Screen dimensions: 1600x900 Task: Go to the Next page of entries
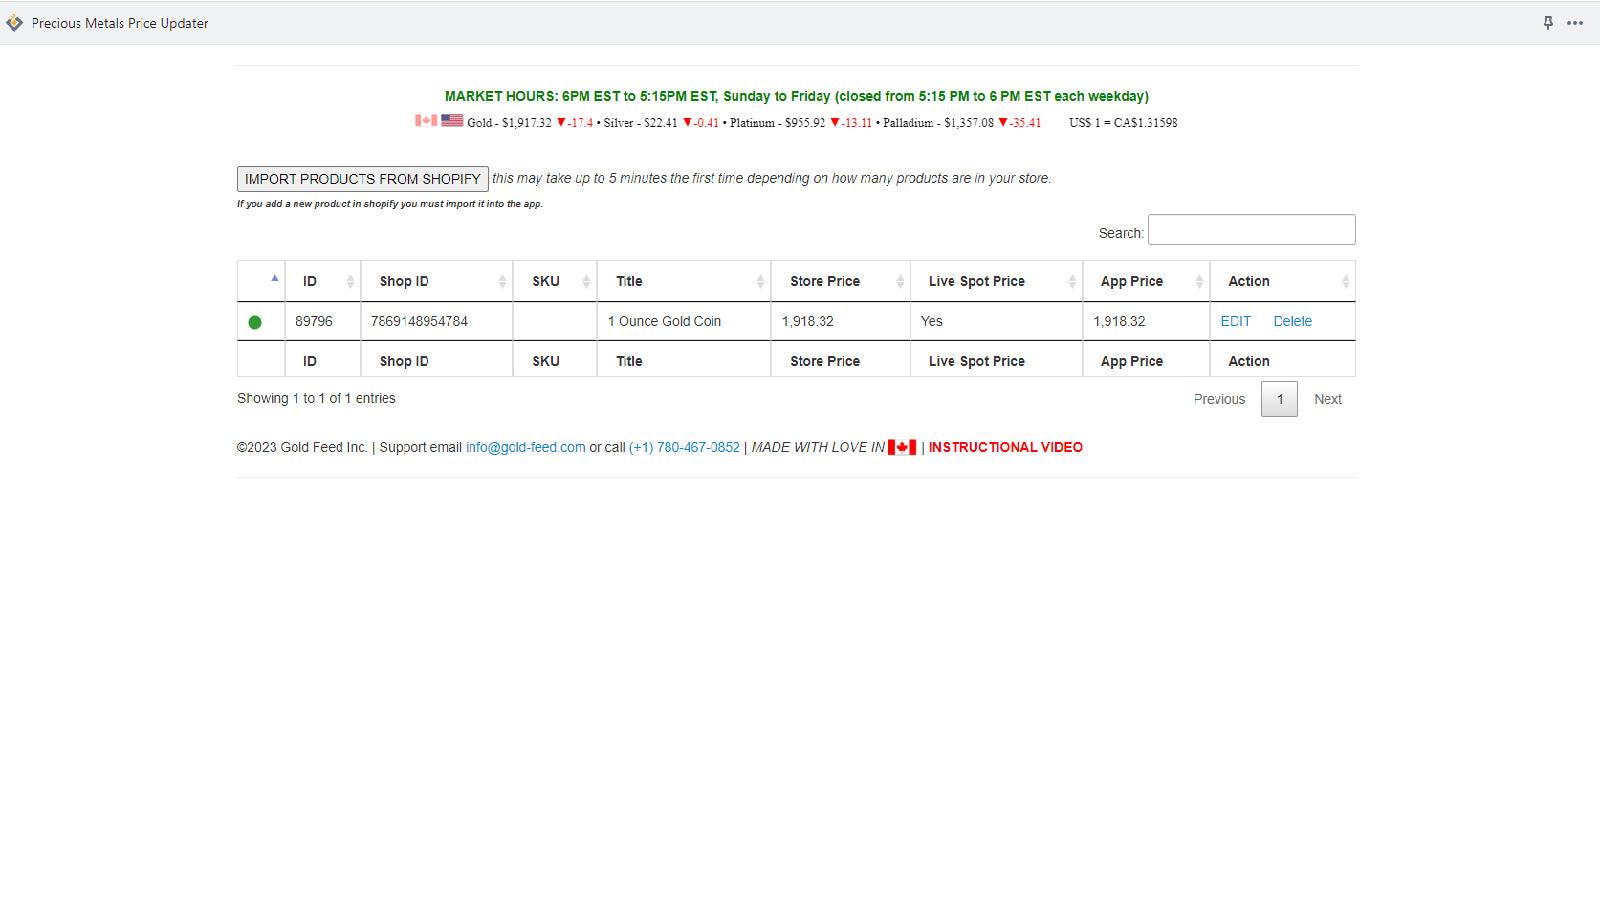[x=1328, y=398]
